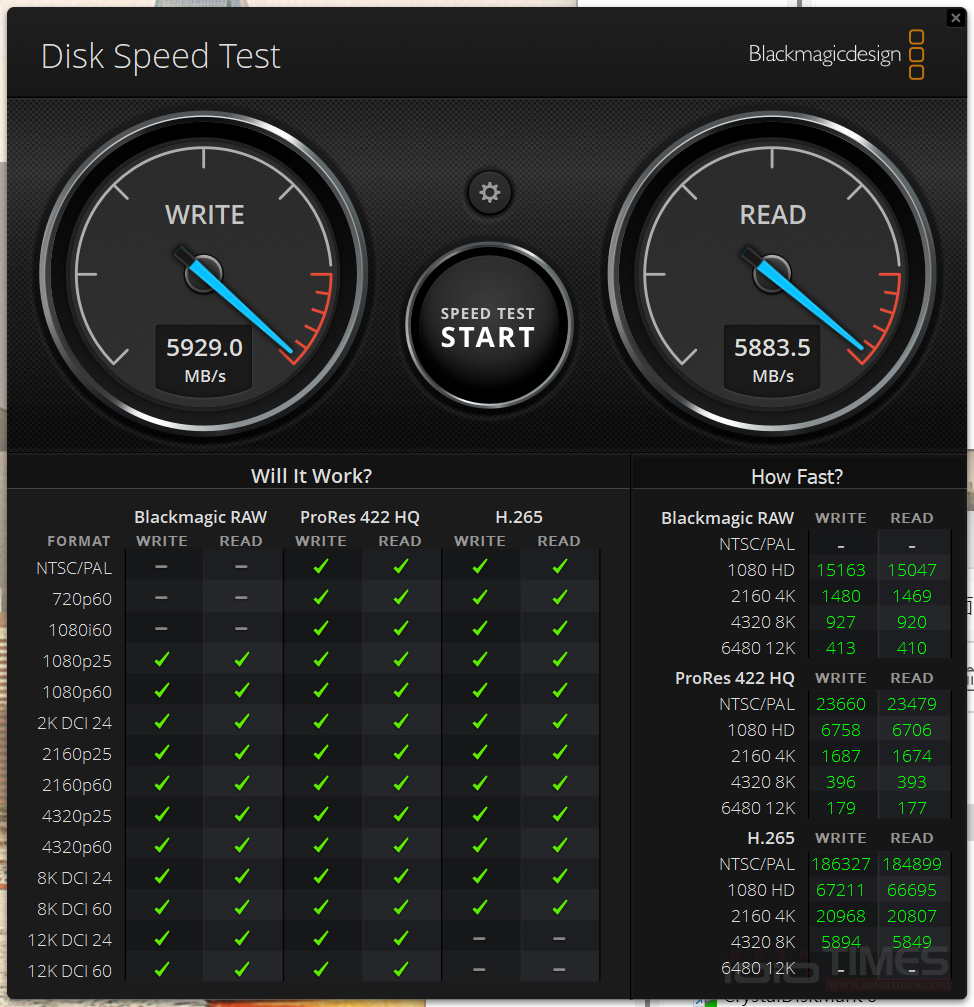
Task: Click the 1080i60 format row label
Action: pos(80,630)
